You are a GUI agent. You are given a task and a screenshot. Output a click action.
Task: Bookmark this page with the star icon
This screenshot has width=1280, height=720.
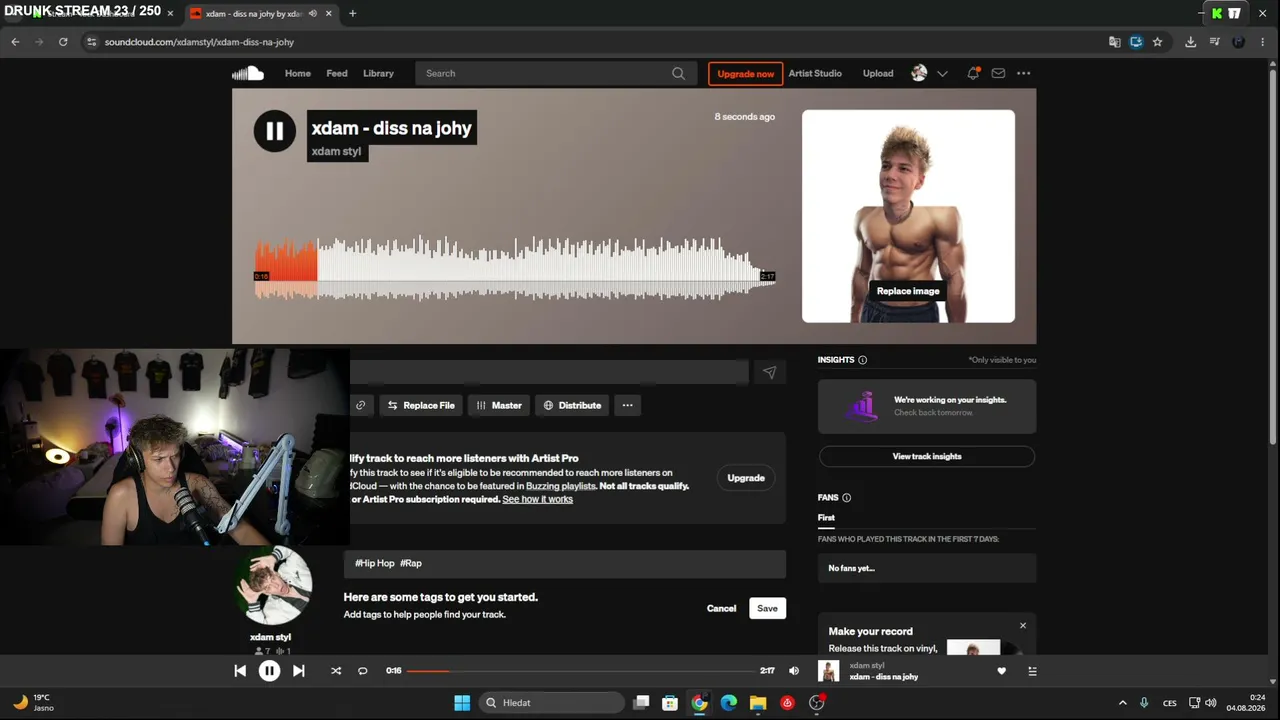pyautogui.click(x=1158, y=42)
